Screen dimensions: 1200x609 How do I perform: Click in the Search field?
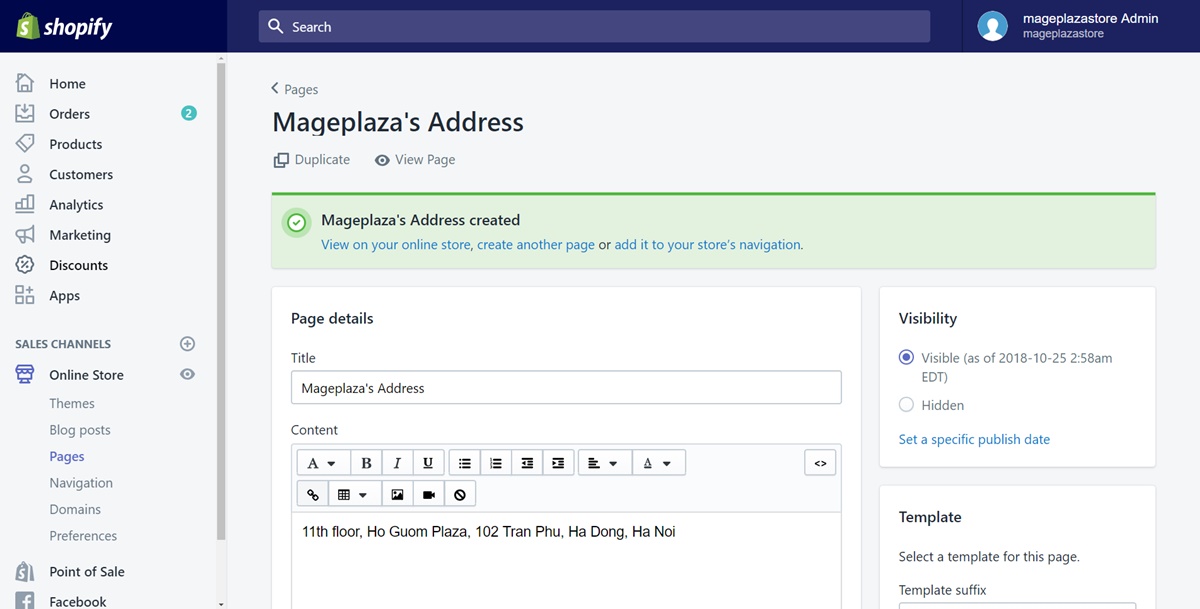(x=594, y=27)
